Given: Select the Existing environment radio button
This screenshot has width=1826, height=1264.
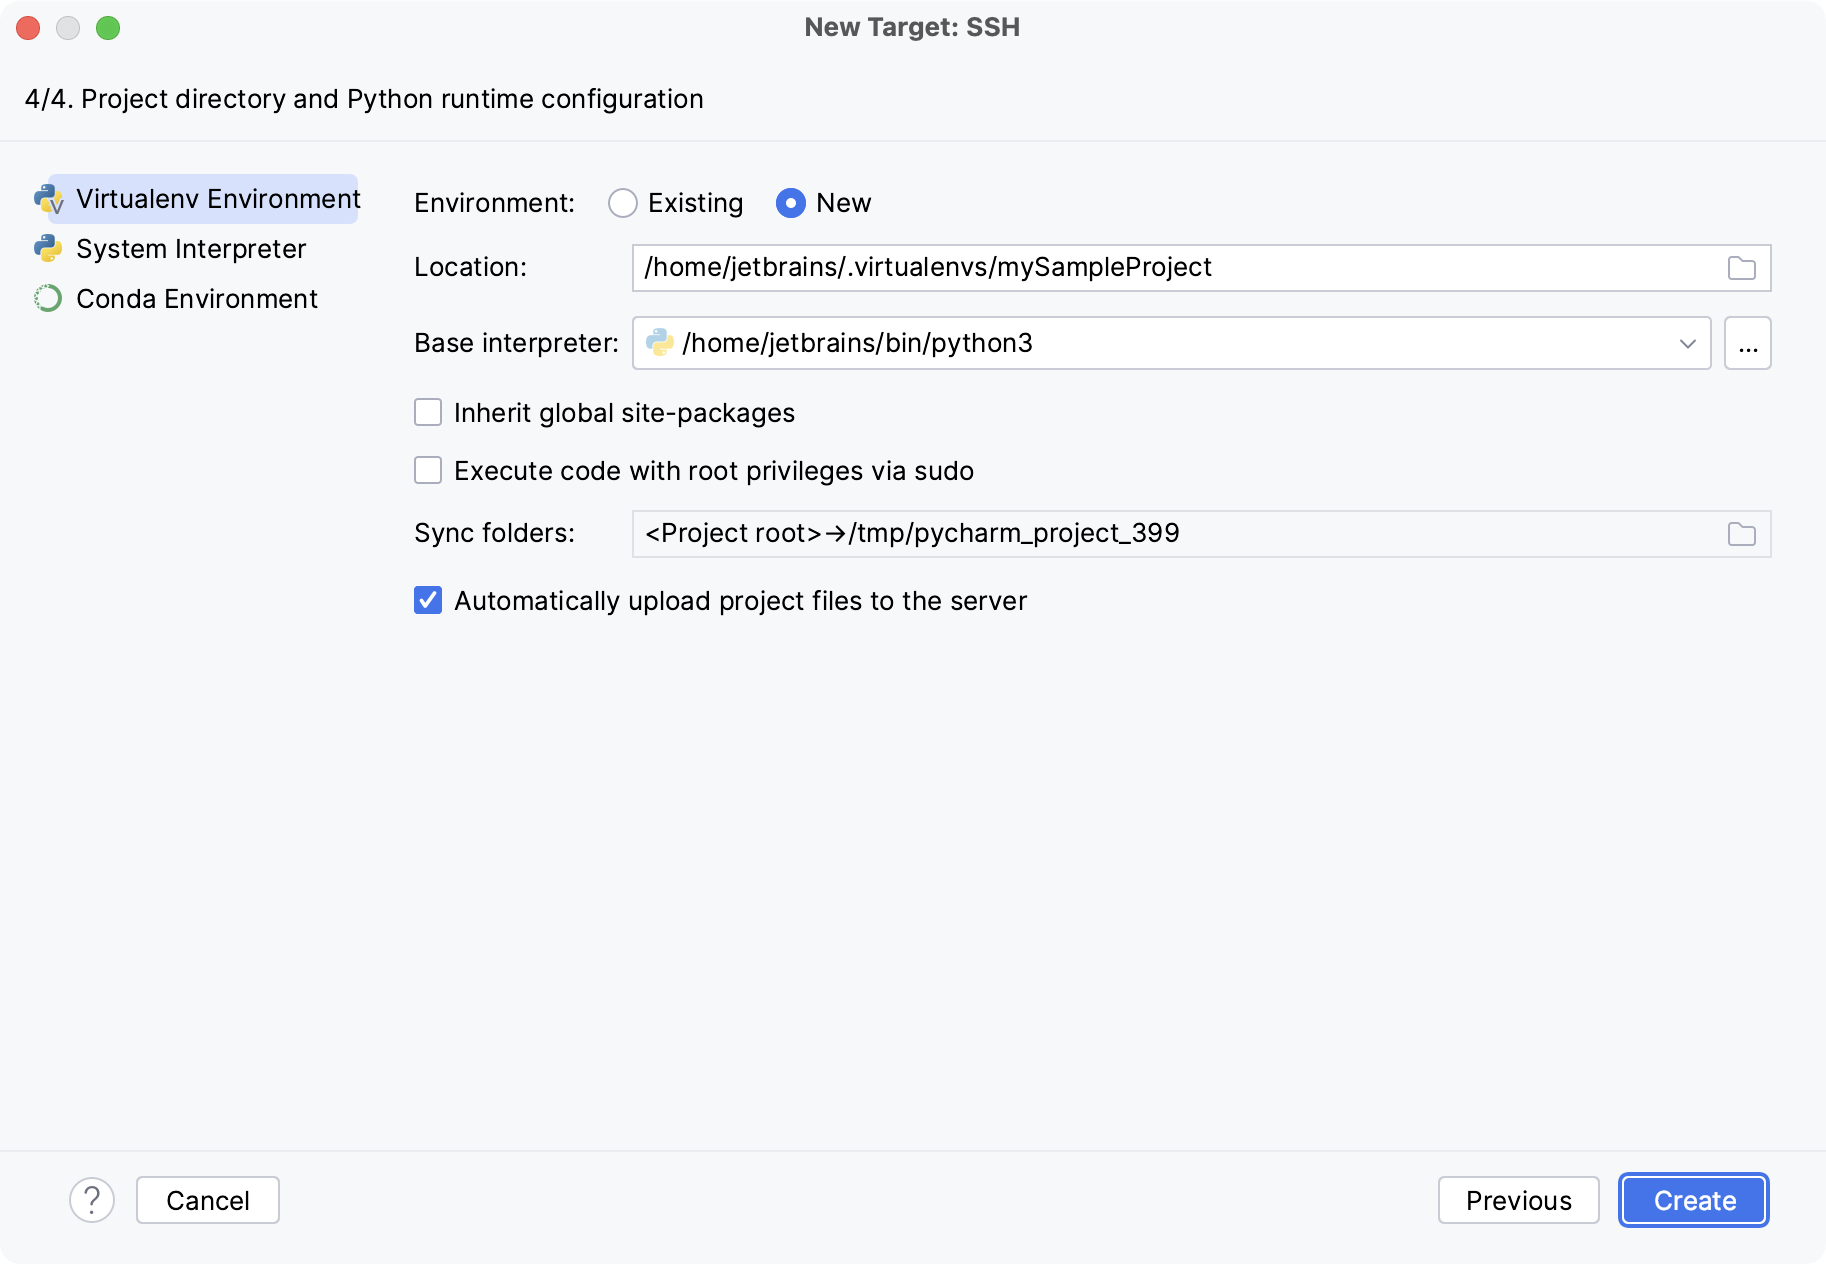Looking at the screenshot, I should click(623, 203).
